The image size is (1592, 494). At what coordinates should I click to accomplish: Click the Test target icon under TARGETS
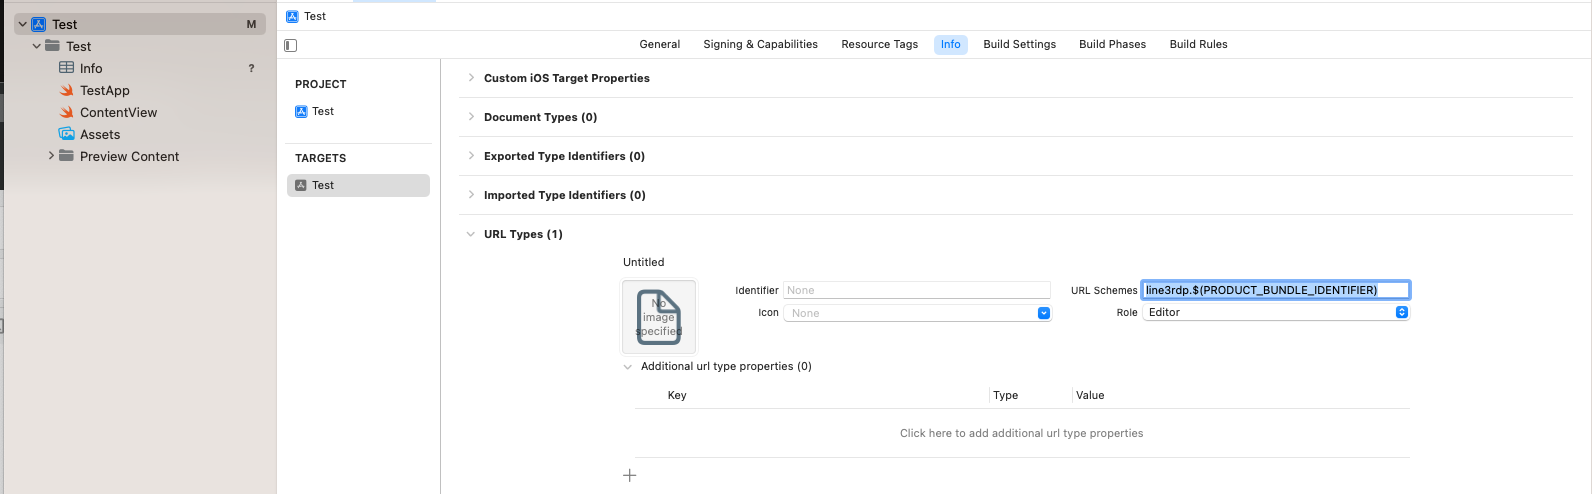pos(301,185)
